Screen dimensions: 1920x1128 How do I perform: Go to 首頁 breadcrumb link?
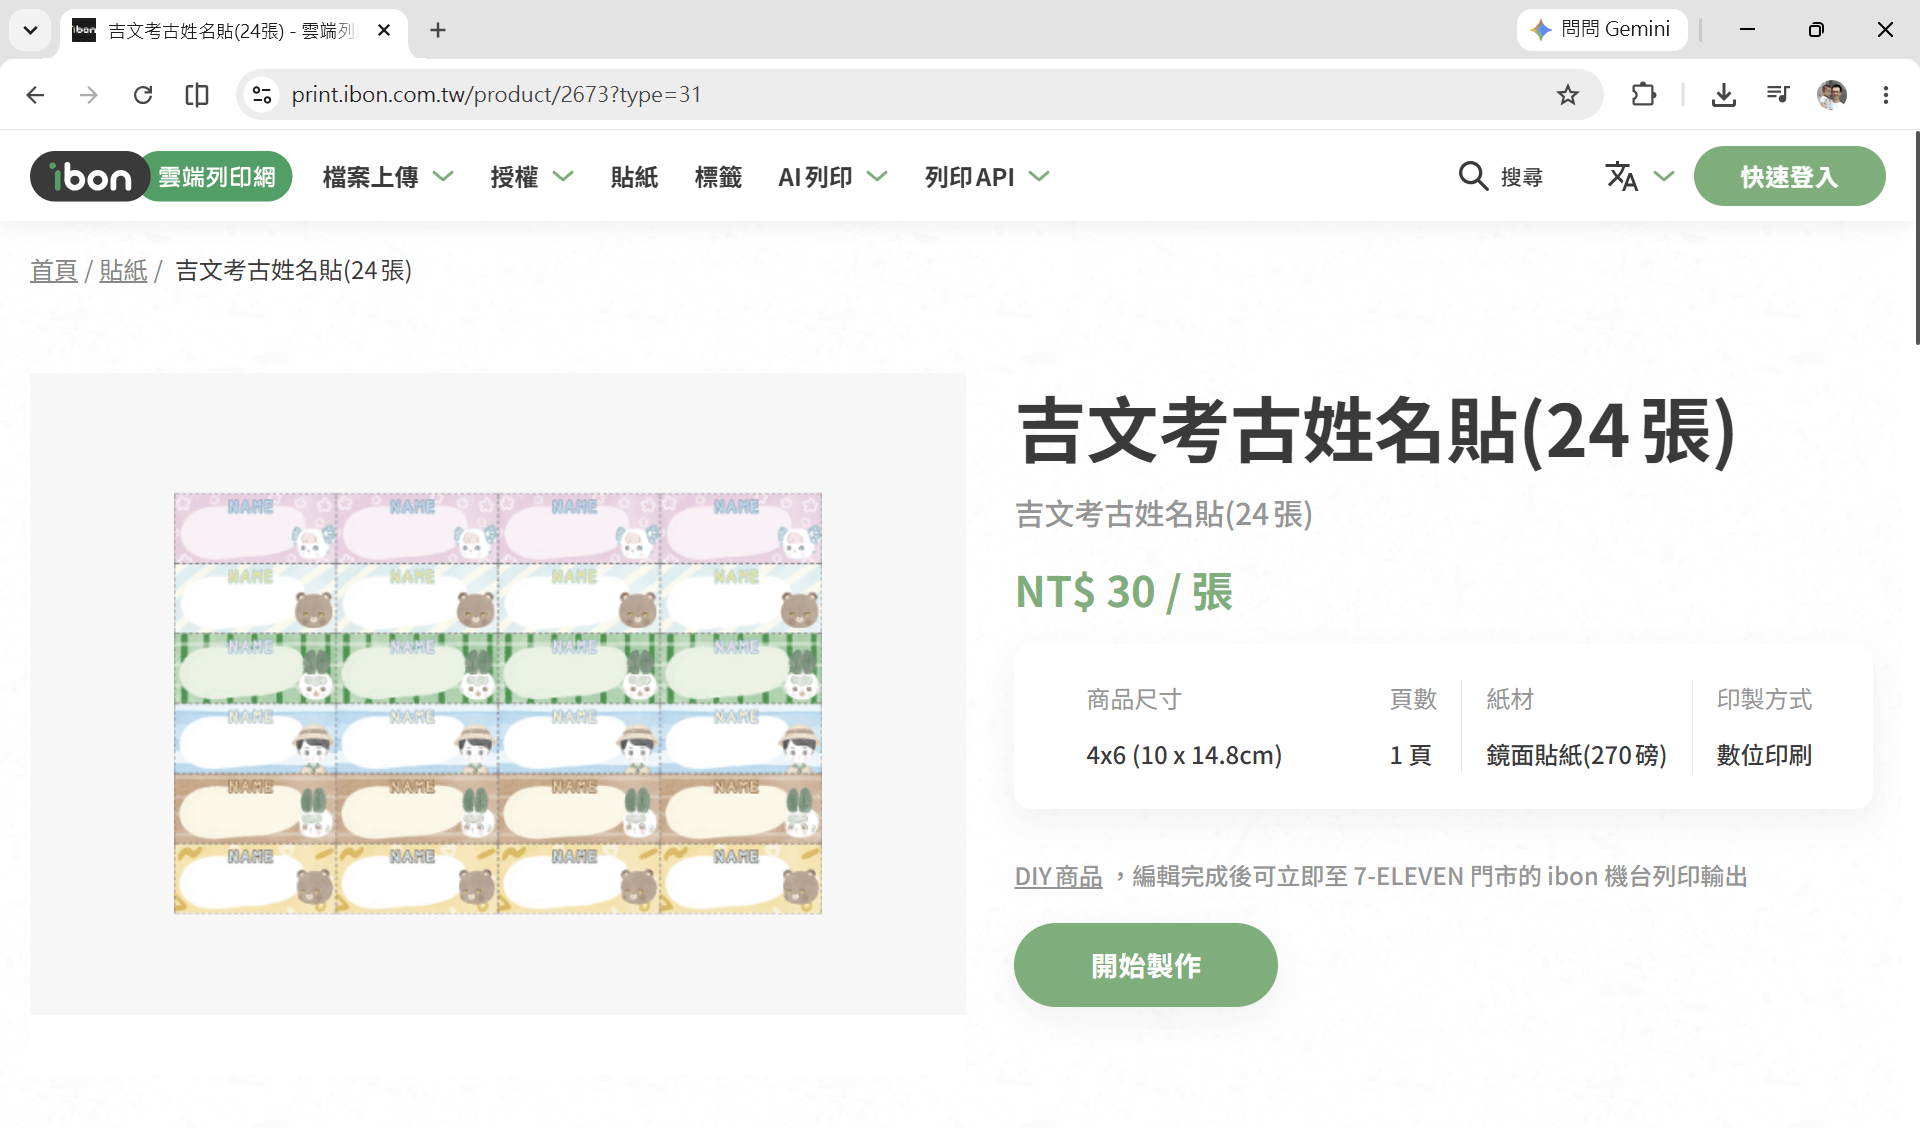(54, 271)
